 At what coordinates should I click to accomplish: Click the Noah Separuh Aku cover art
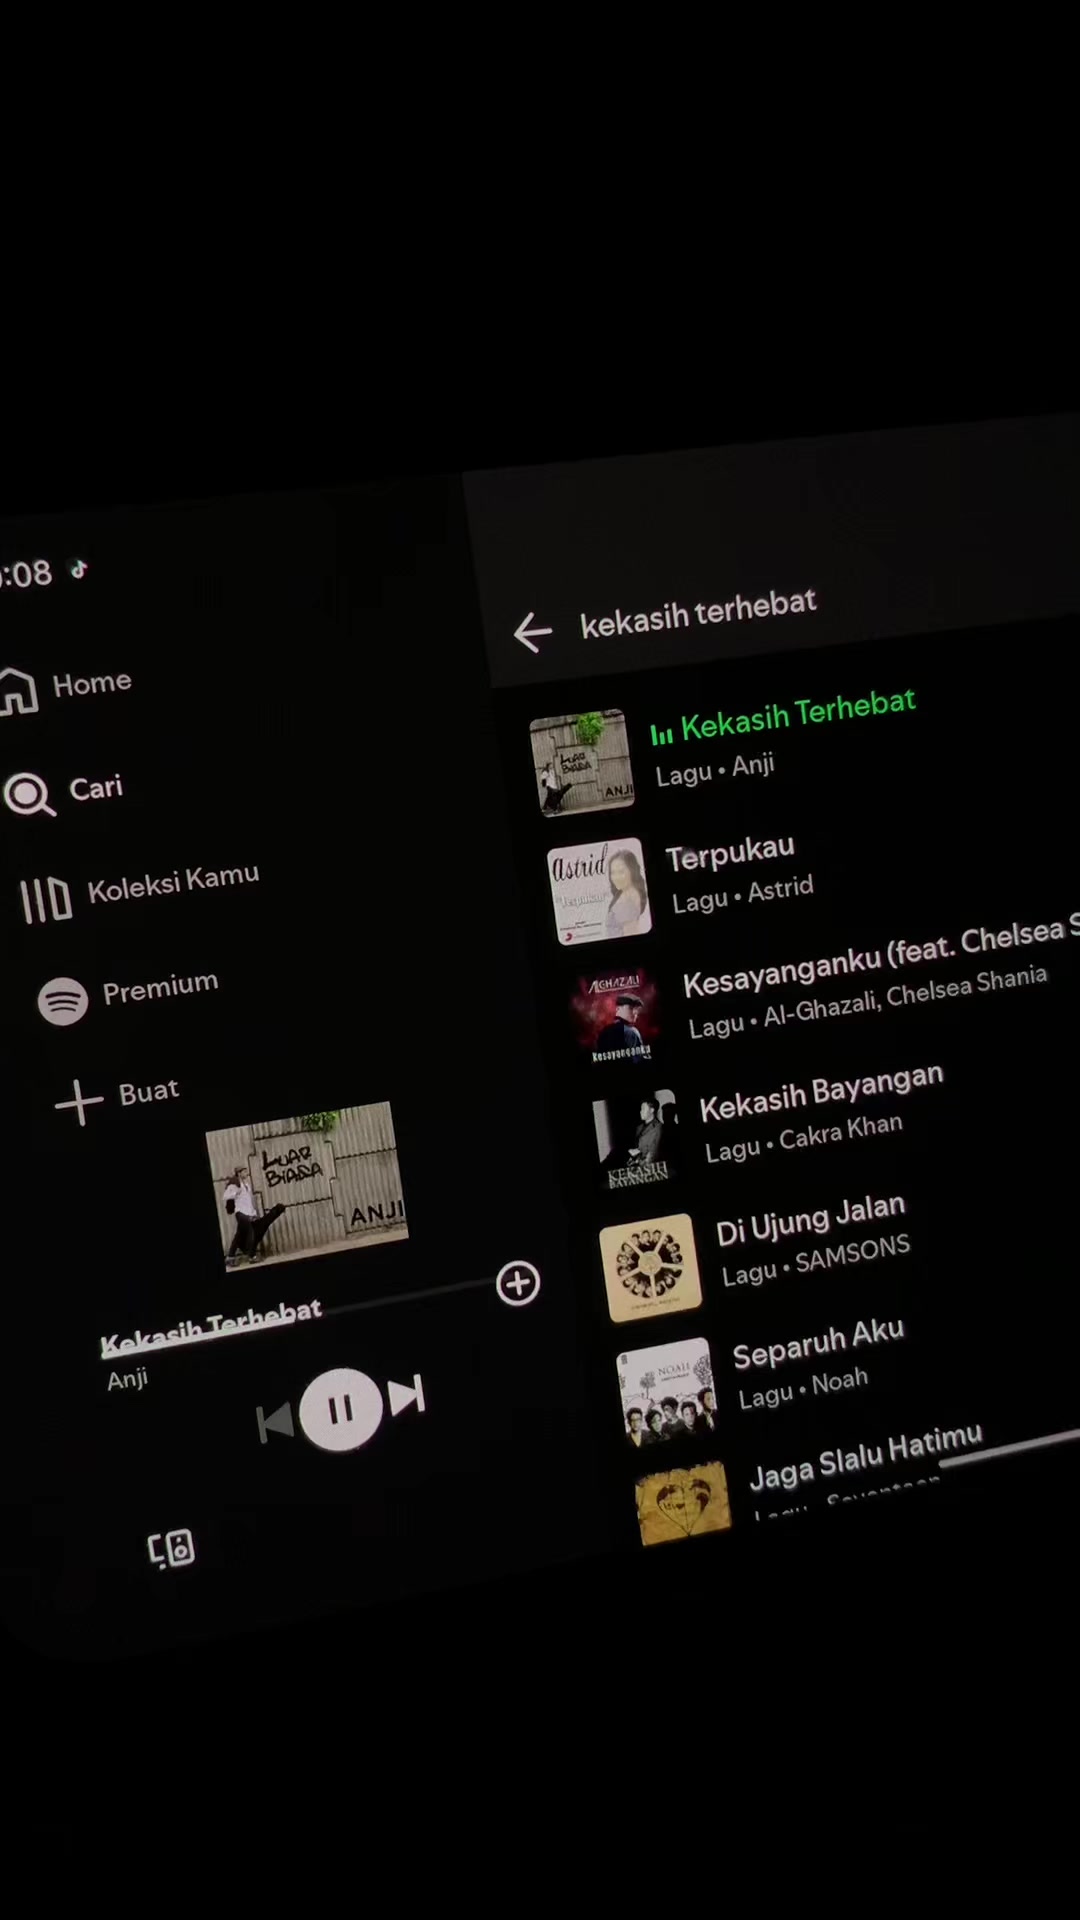click(667, 1392)
